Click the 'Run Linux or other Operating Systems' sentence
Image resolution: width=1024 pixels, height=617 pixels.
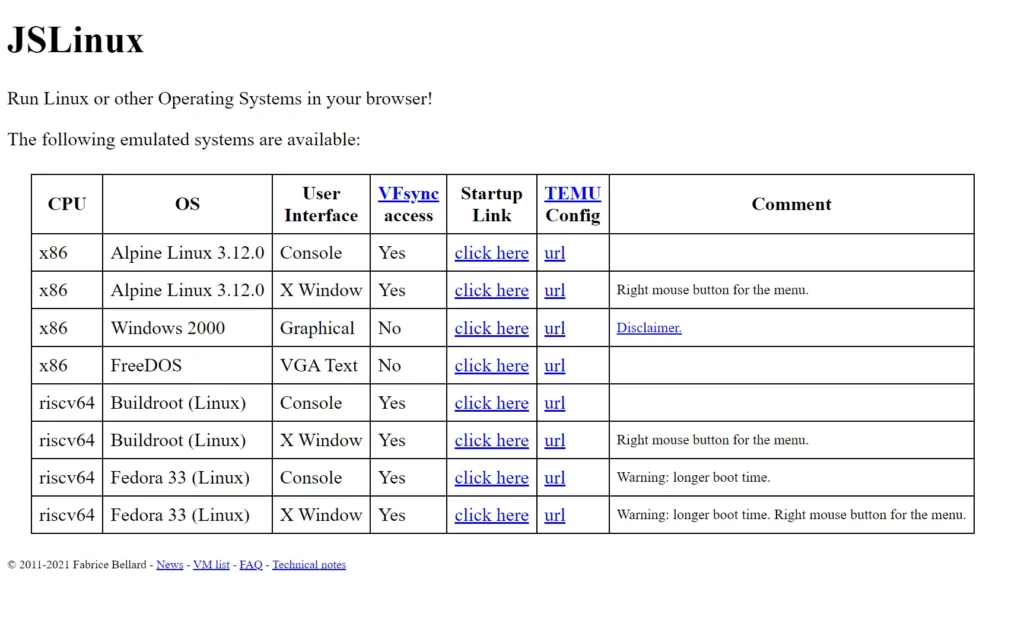(219, 99)
